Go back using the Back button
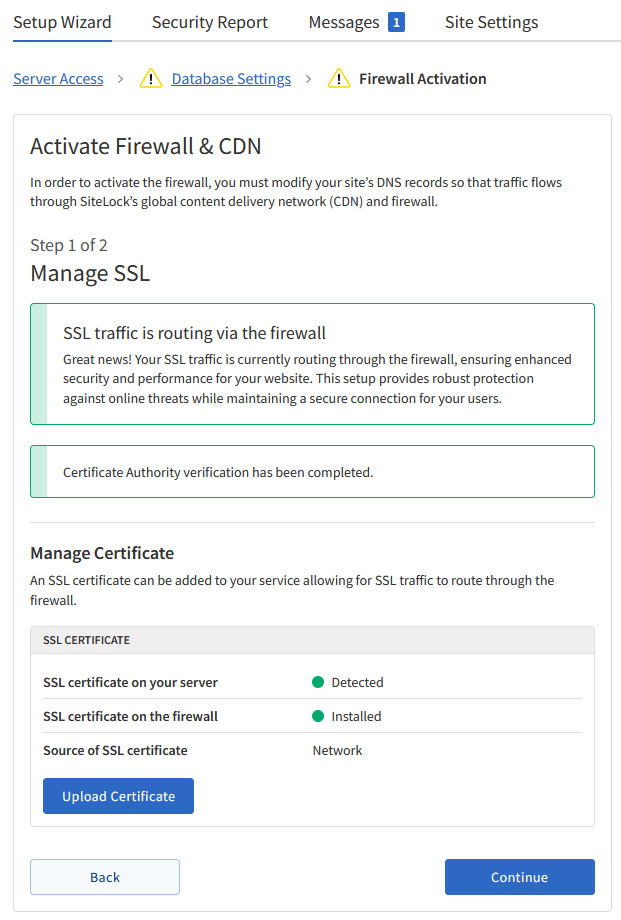 pos(105,877)
